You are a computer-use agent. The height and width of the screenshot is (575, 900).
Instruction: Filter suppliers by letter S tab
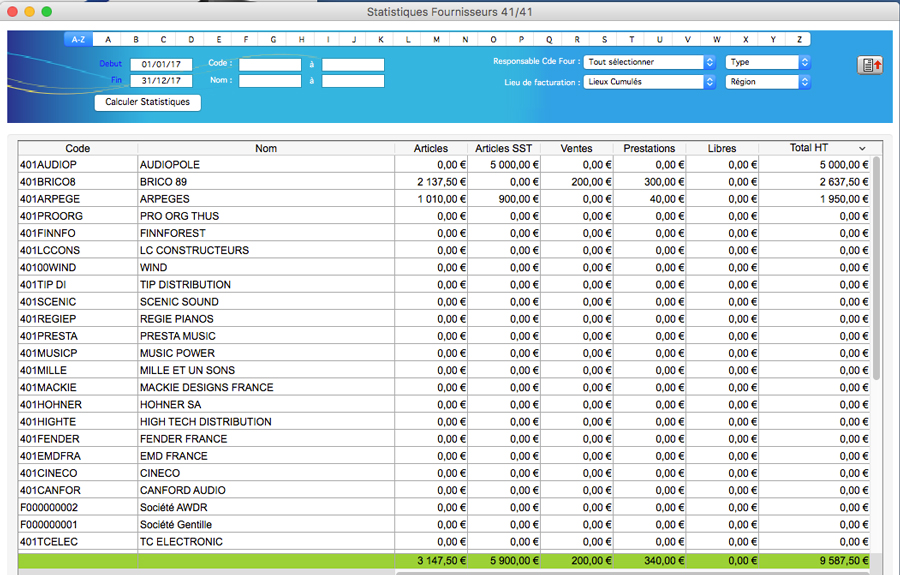604,39
